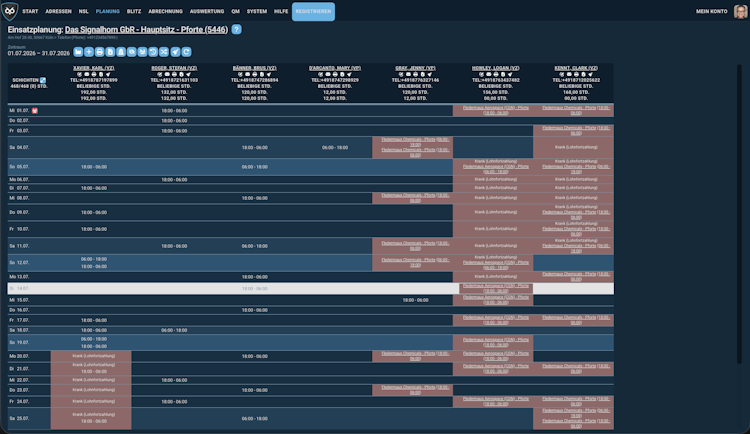Open the MEIN KONTO menu
750x434 pixels.
pos(711,11)
